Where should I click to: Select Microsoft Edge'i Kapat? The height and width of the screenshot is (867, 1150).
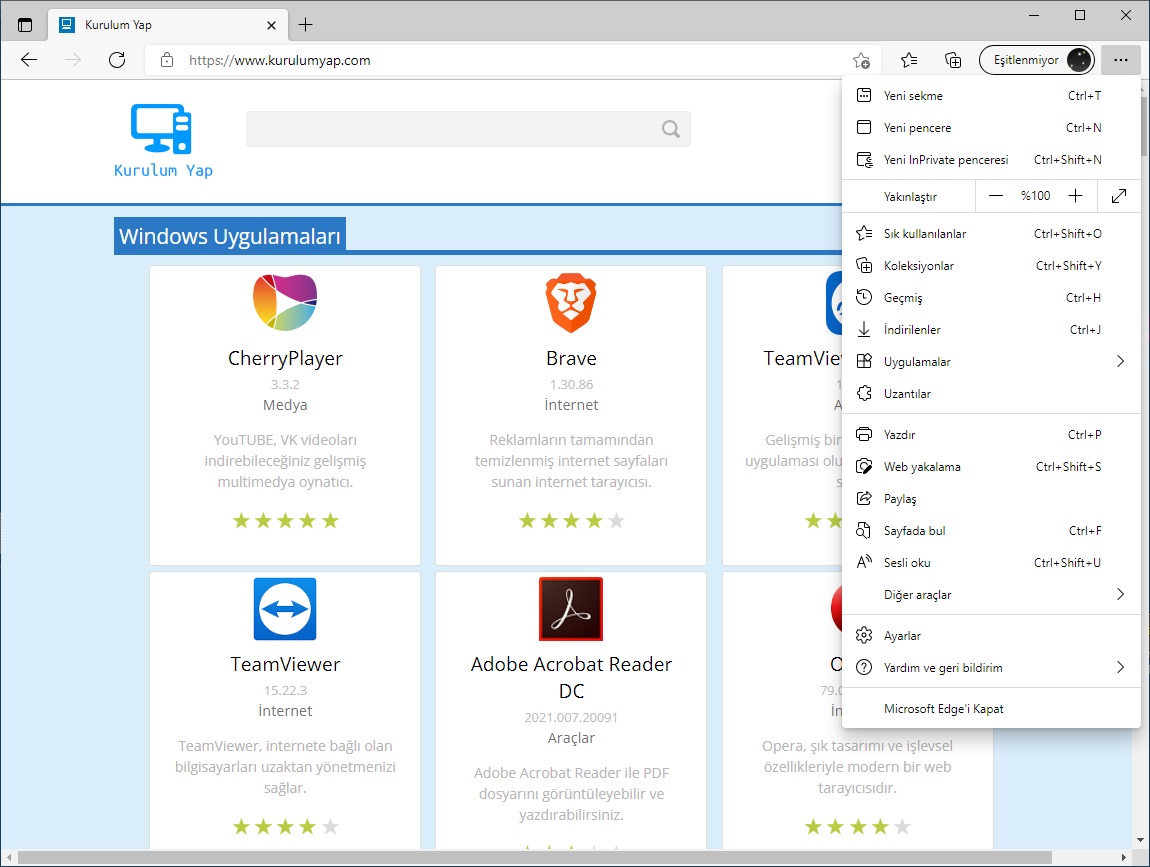pos(991,709)
